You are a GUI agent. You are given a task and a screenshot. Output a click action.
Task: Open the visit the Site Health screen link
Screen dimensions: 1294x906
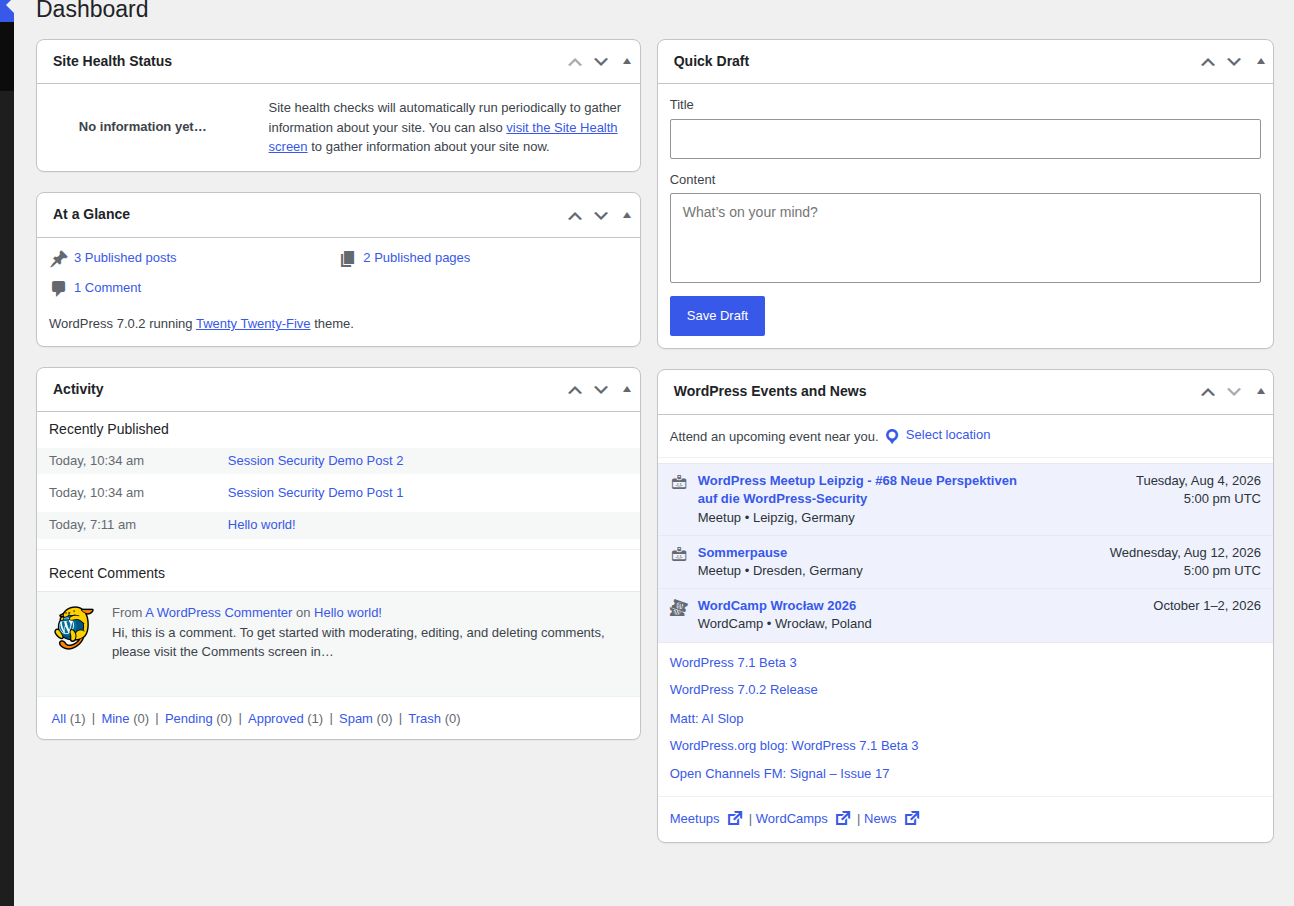[562, 127]
